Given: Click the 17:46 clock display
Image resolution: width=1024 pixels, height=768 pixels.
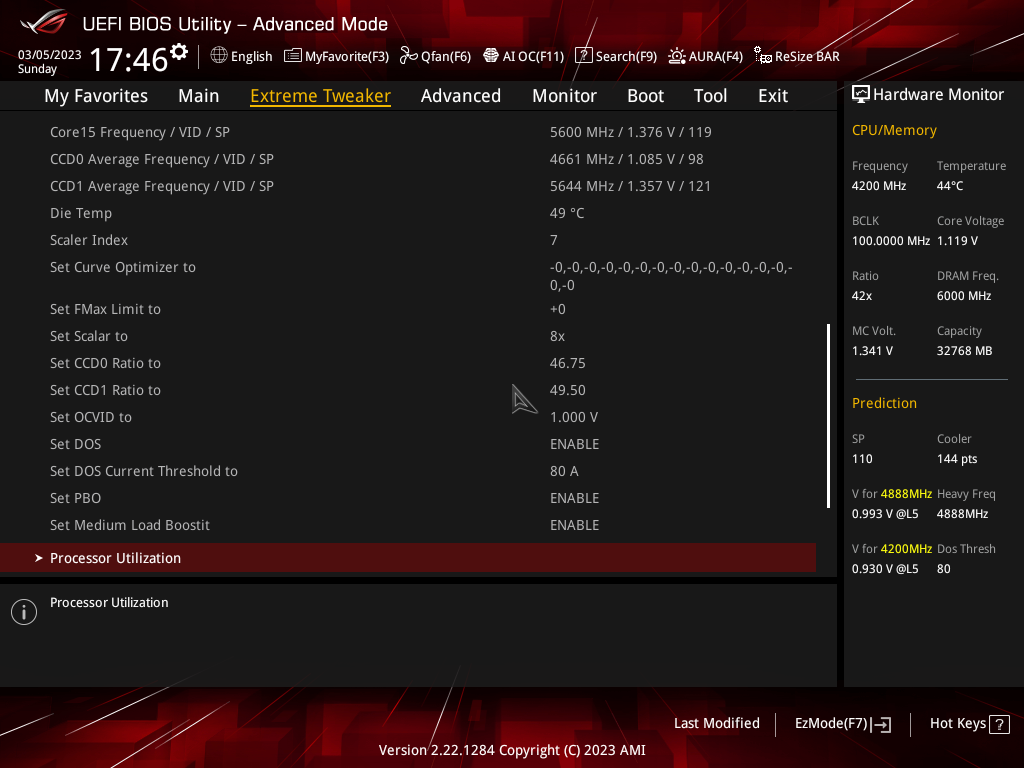Looking at the screenshot, I should (129, 59).
